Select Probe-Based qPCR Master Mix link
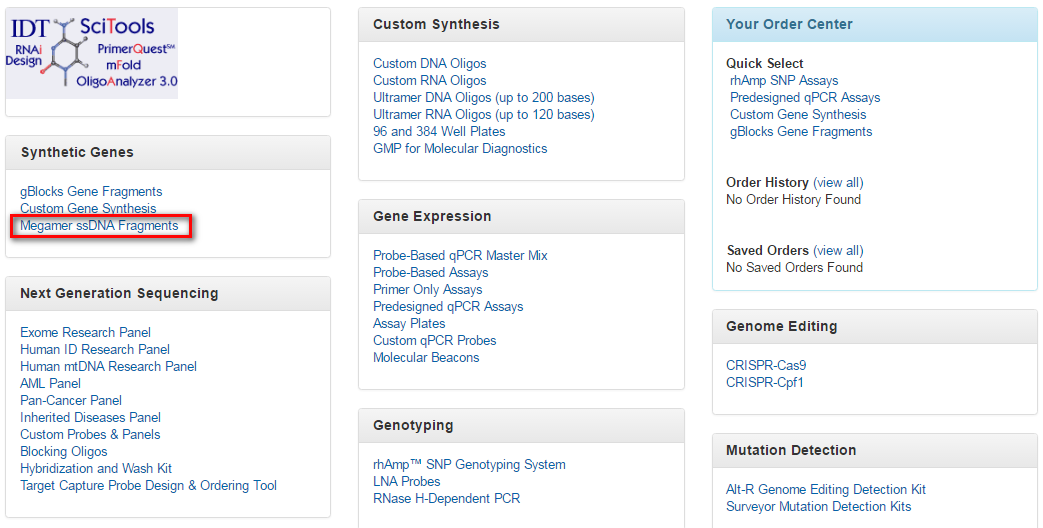The image size is (1043, 528). click(x=460, y=255)
